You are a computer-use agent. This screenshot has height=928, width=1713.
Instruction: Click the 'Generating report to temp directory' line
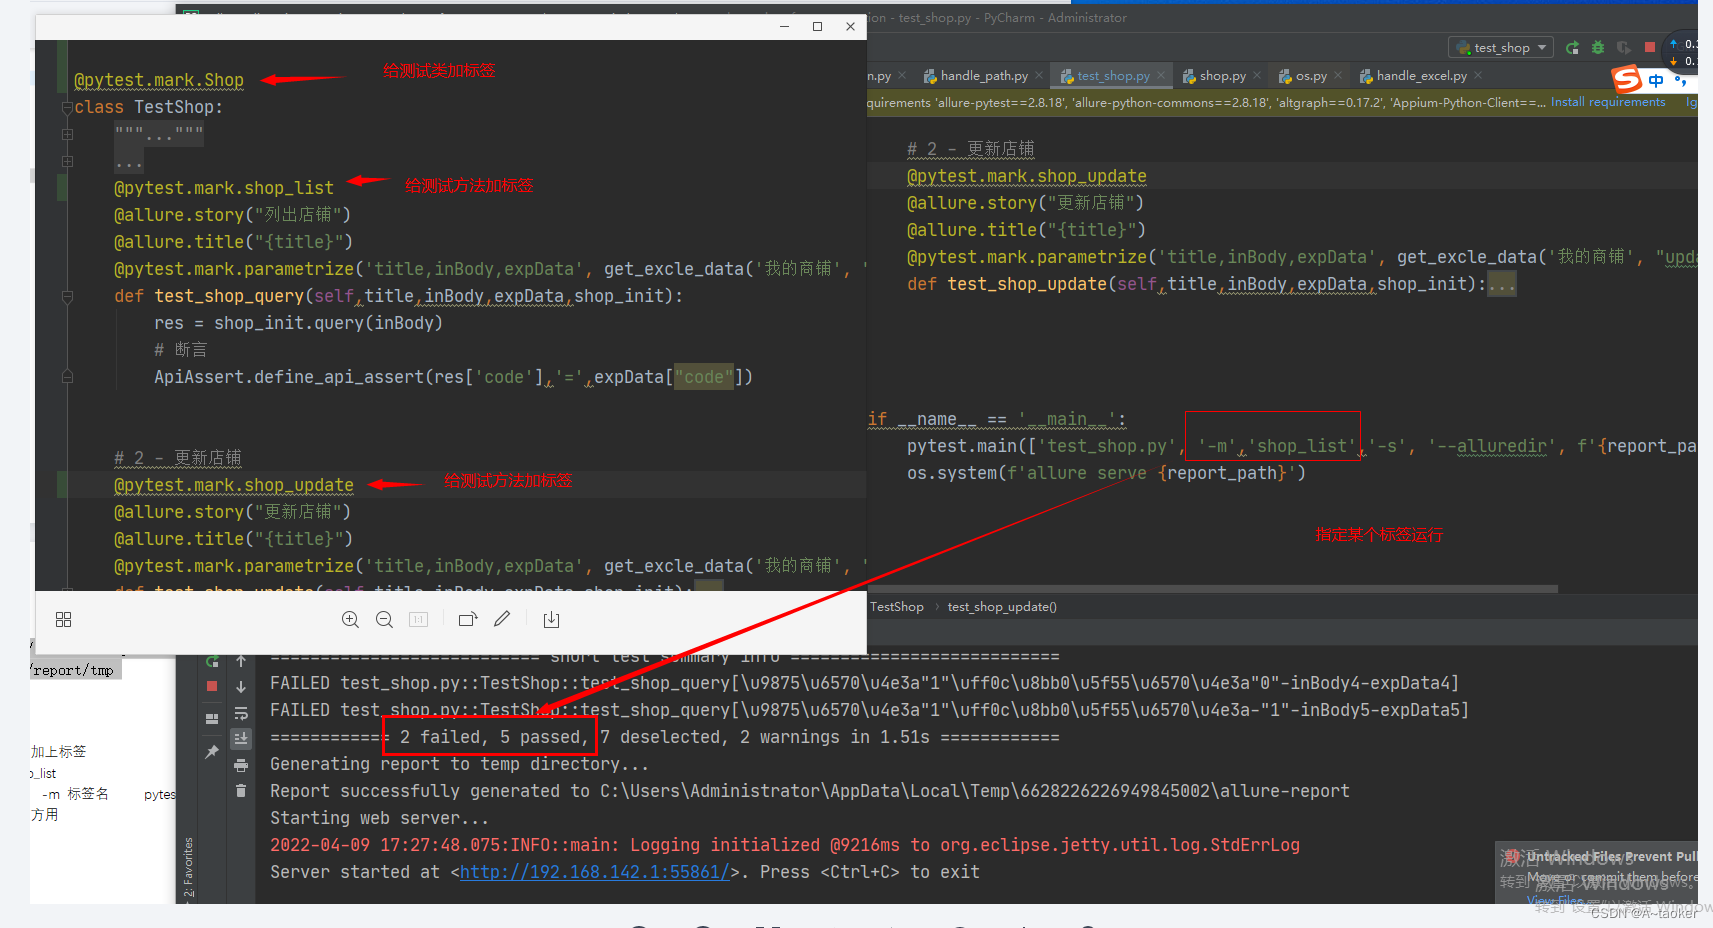459,764
